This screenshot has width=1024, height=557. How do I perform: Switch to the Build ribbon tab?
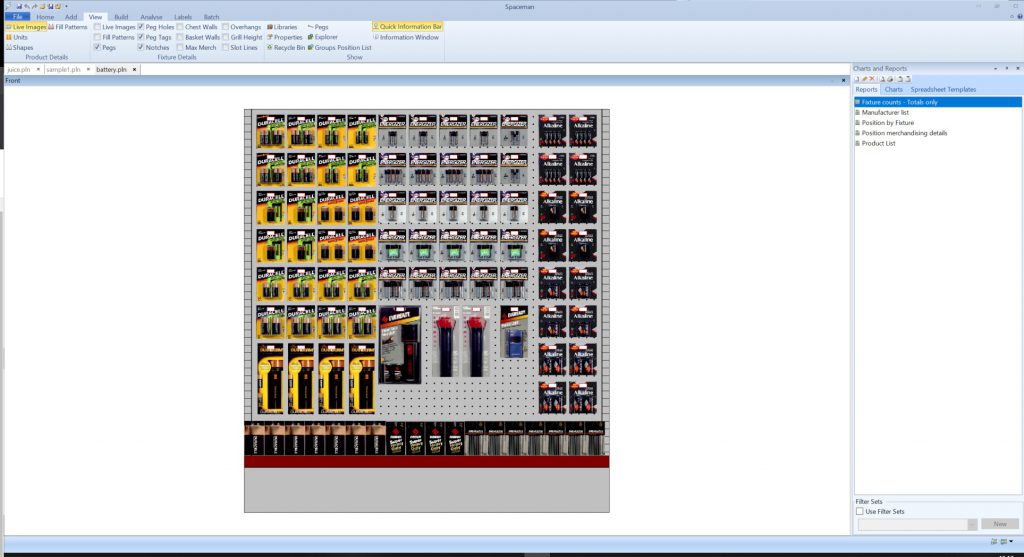(121, 17)
